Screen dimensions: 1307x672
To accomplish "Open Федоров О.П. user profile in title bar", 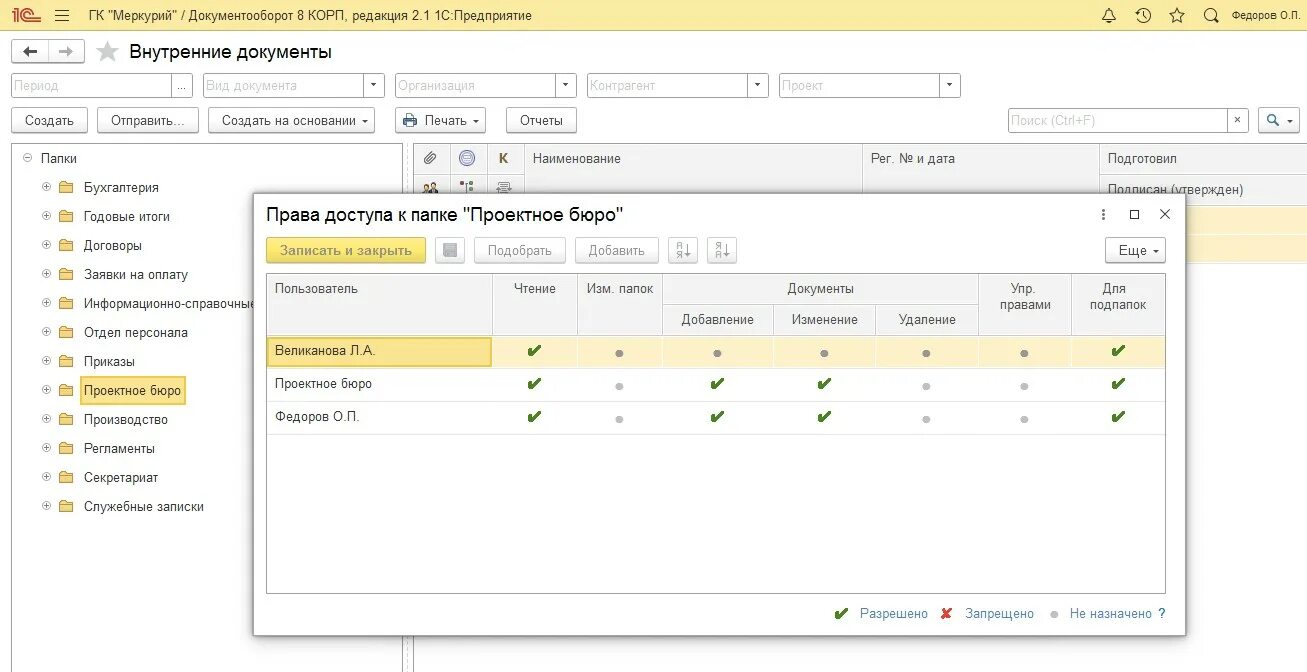I will pos(1266,16).
